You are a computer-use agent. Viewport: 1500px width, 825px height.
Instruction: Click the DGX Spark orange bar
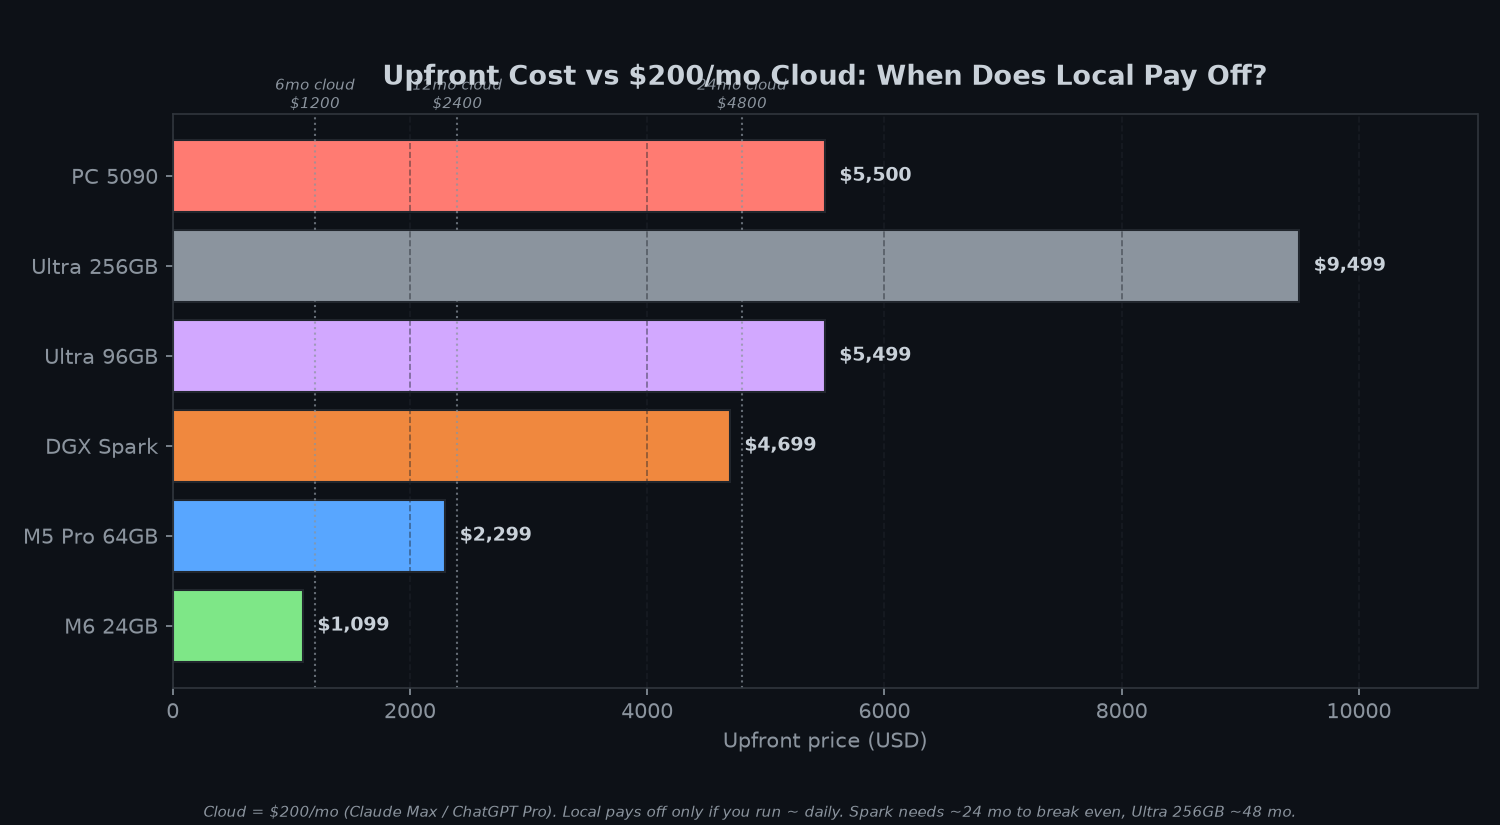(451, 446)
